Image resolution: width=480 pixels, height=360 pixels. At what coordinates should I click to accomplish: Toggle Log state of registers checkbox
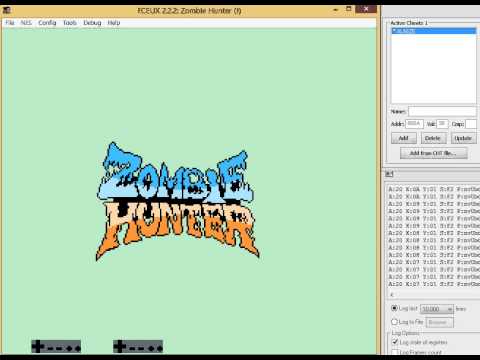pos(395,342)
